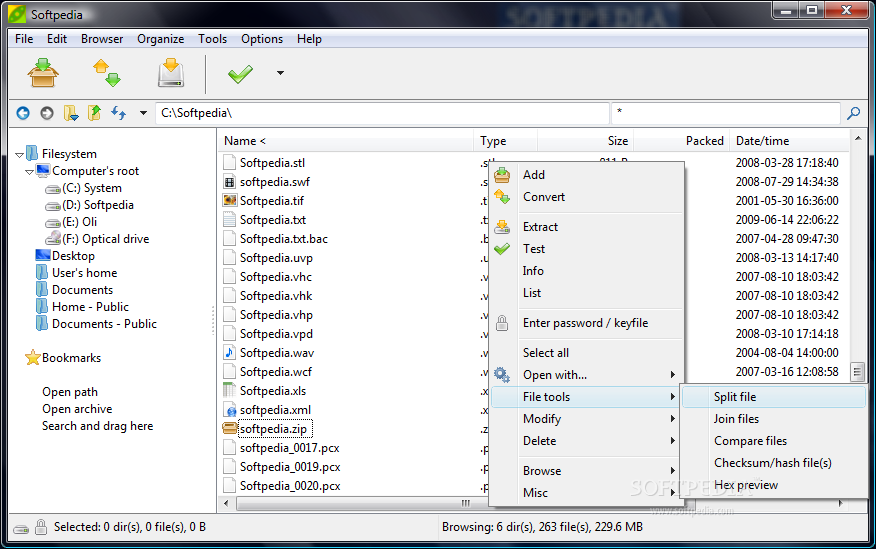
Task: Go forward with the grey forward arrow
Action: [x=47, y=113]
